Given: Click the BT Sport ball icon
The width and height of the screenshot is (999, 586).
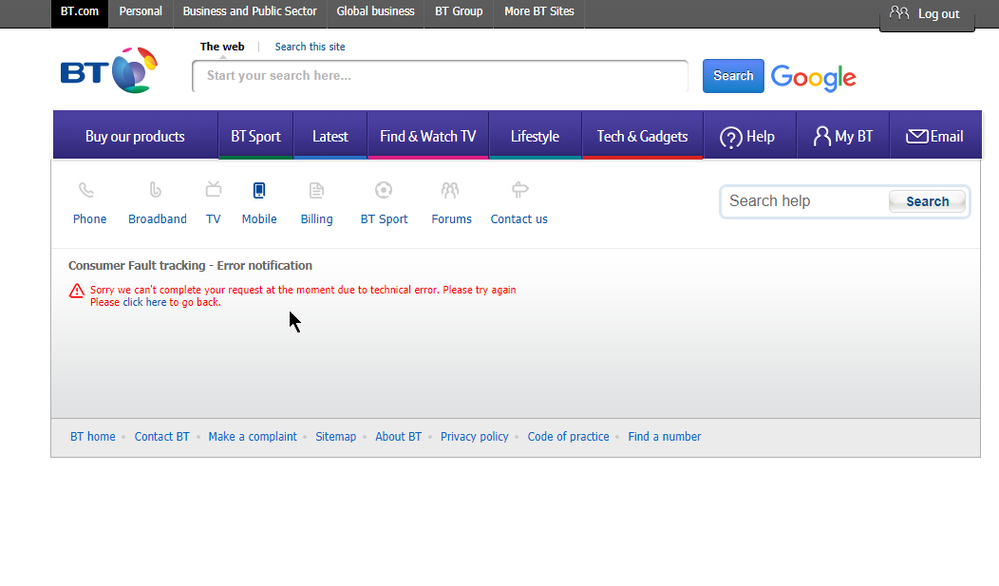Looking at the screenshot, I should click(383, 190).
